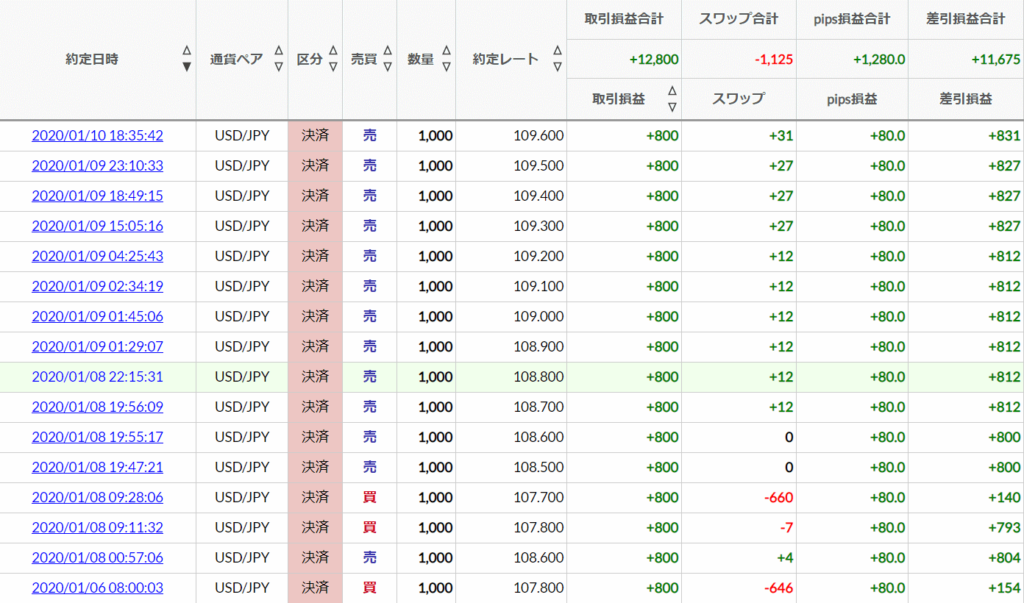Open trade dated 2020/01/08 09:28:06
The height and width of the screenshot is (603, 1024).
97,497
